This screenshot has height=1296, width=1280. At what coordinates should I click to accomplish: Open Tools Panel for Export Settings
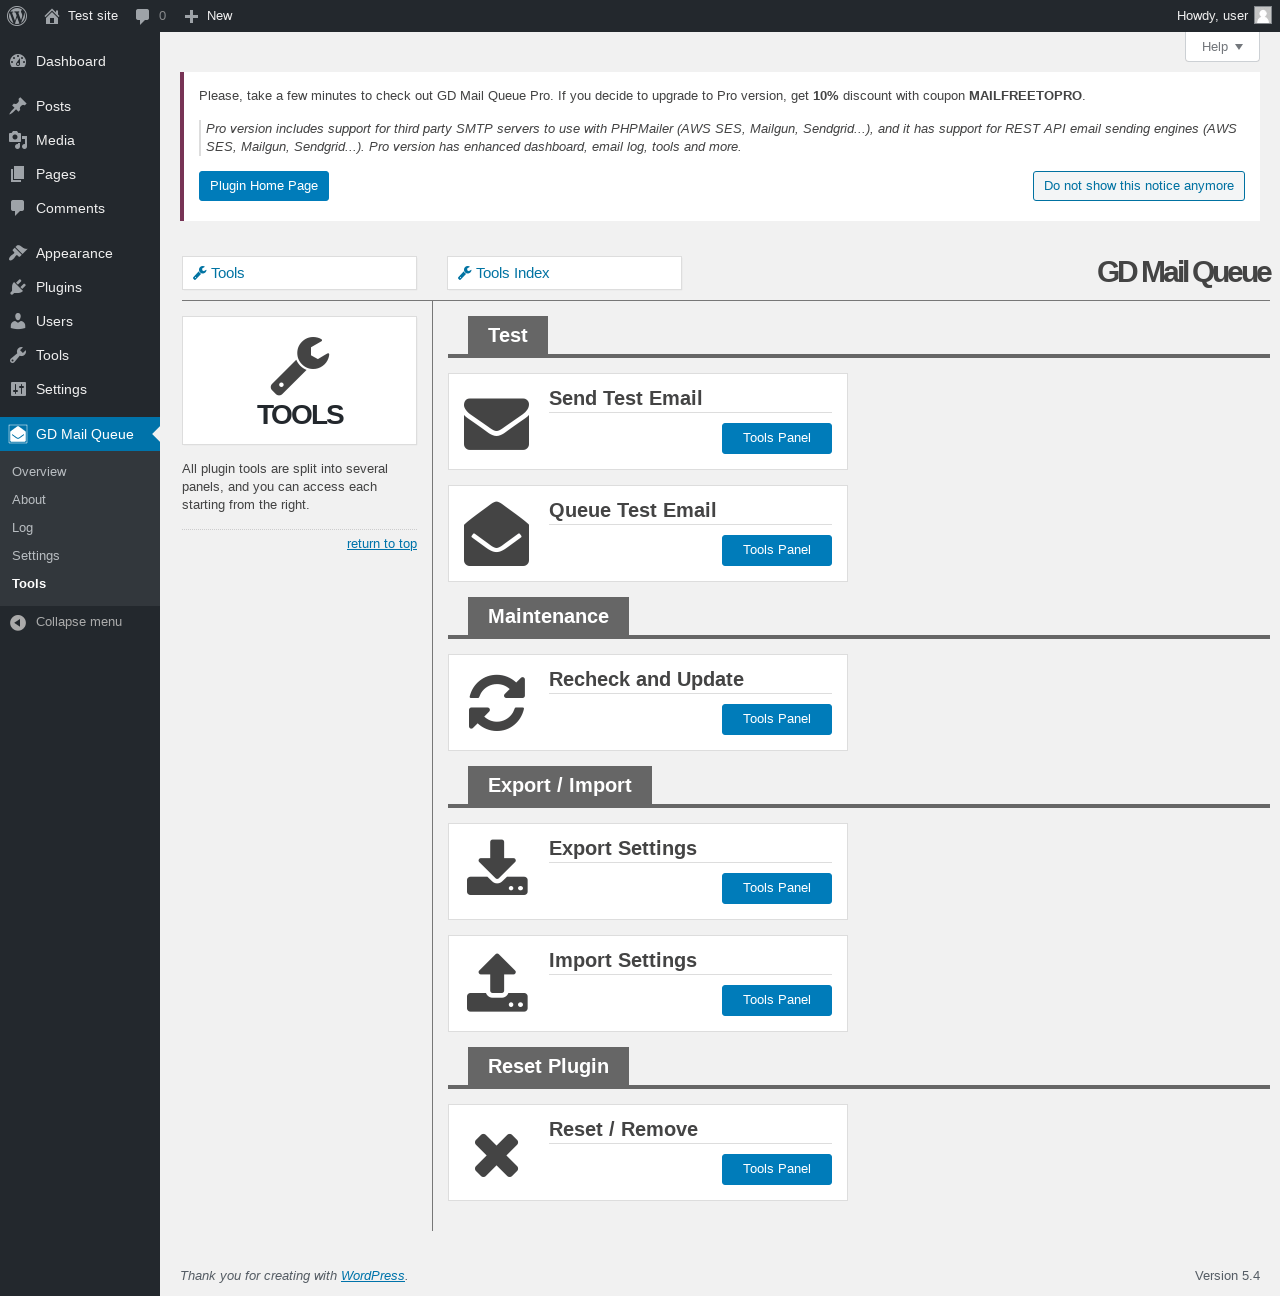point(777,888)
